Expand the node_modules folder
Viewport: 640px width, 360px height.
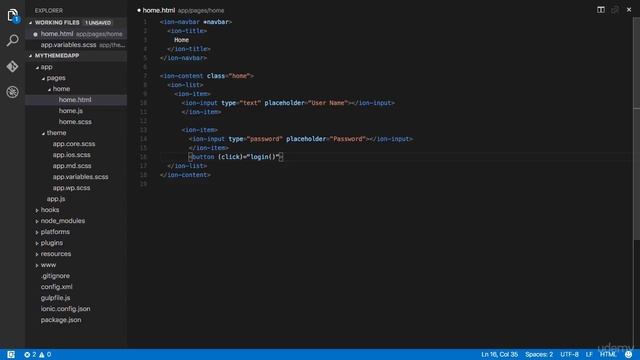pyautogui.click(x=37, y=221)
